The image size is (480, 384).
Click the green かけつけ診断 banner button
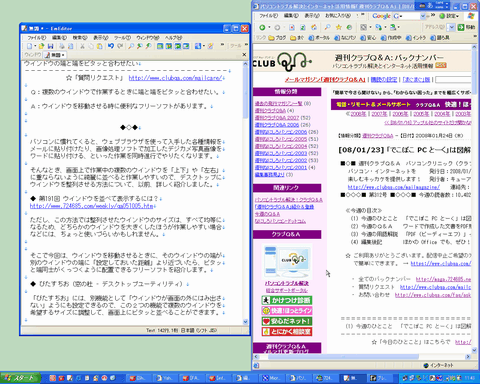click(287, 300)
